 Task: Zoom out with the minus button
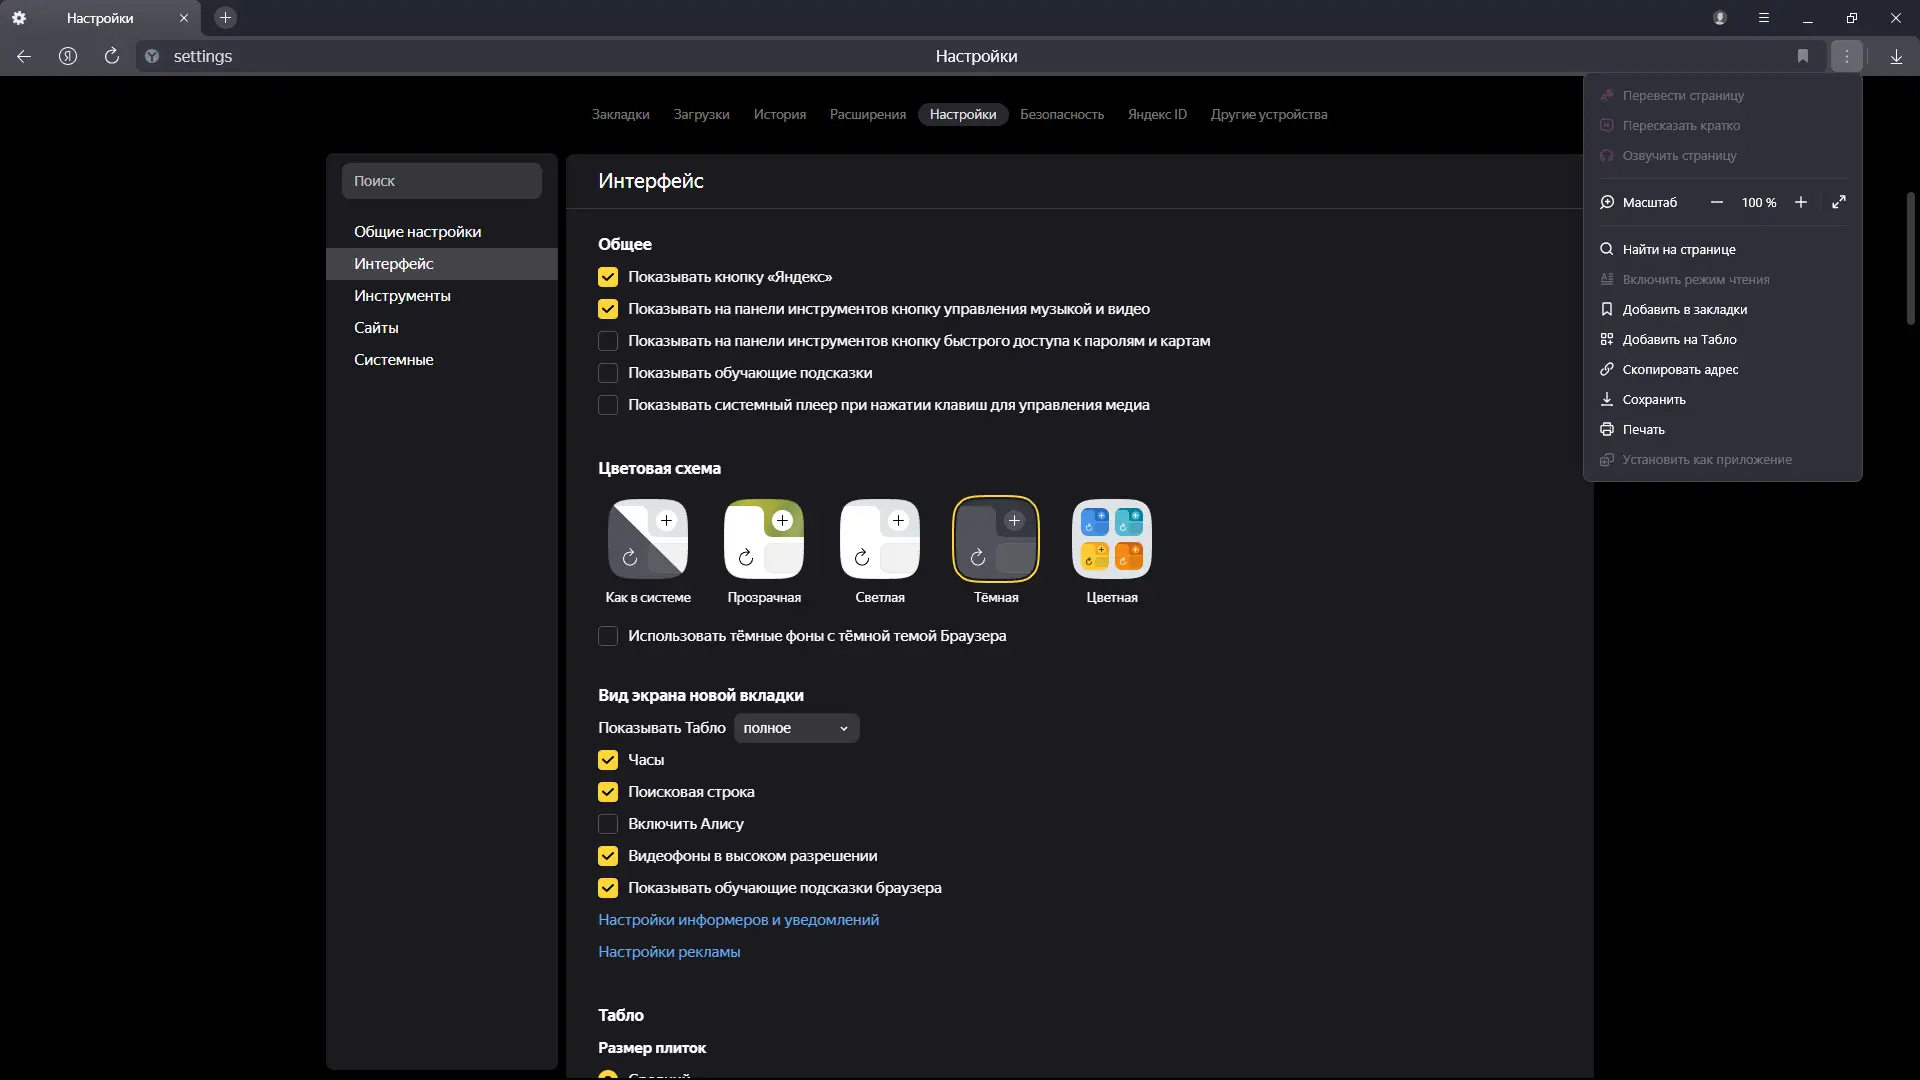point(1717,202)
